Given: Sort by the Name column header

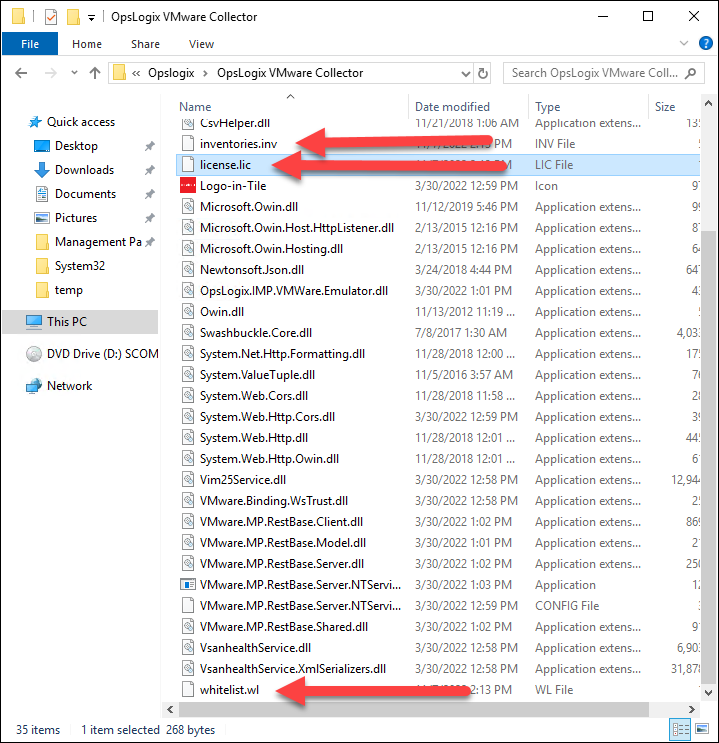Looking at the screenshot, I should click(195, 107).
